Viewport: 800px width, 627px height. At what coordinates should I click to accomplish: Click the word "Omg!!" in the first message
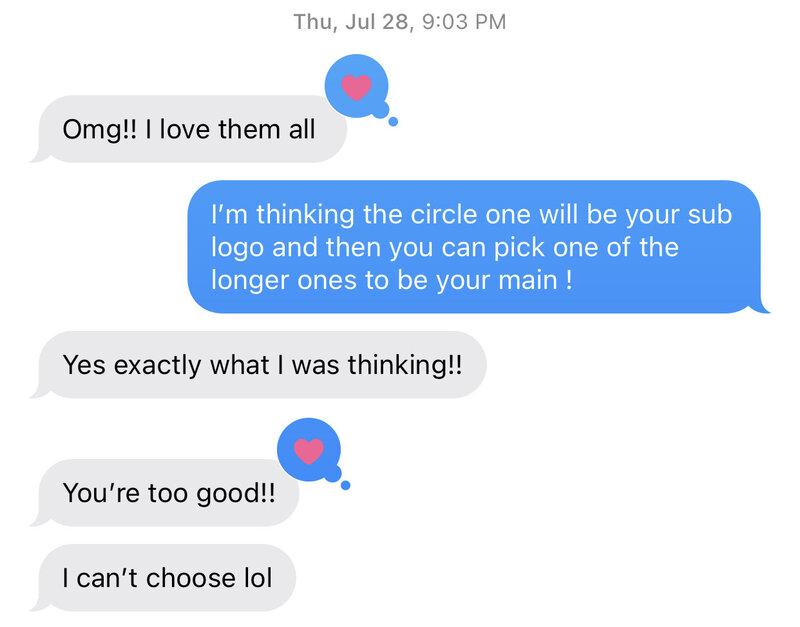click(x=99, y=131)
